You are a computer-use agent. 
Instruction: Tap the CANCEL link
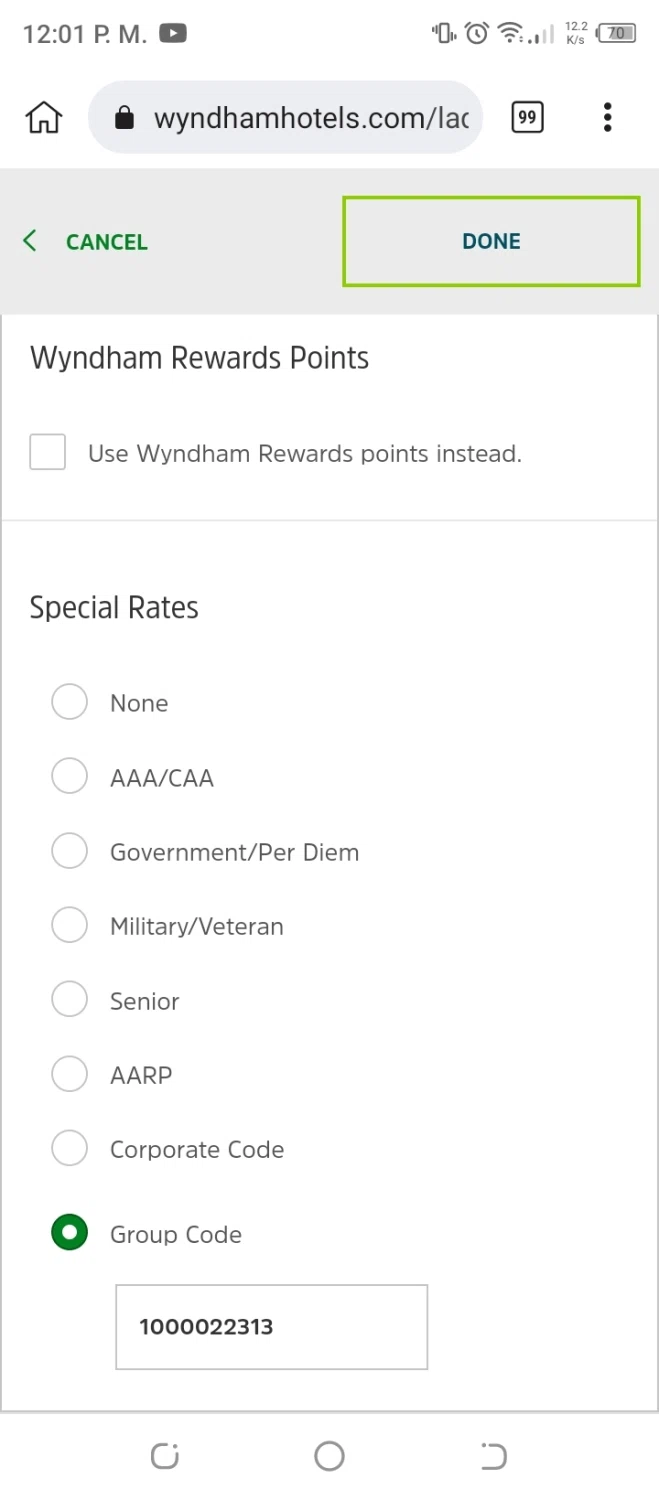[x=106, y=242]
